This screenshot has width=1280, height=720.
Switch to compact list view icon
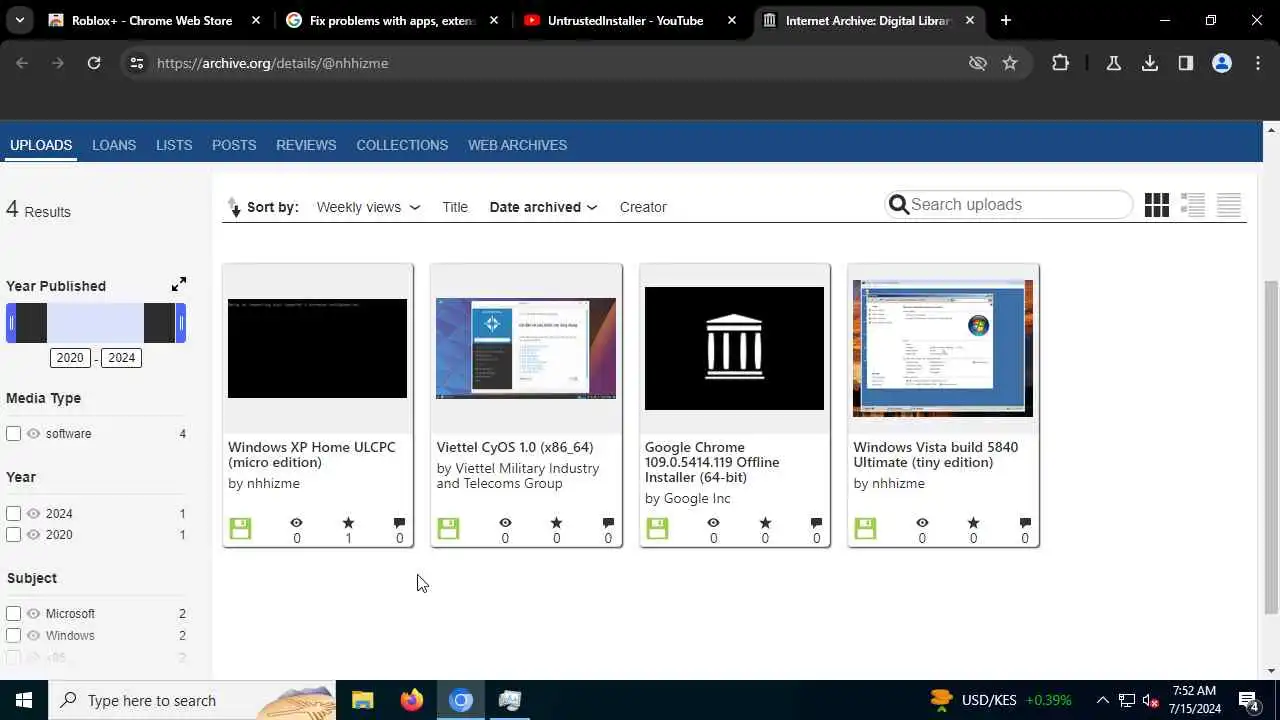coord(1229,205)
